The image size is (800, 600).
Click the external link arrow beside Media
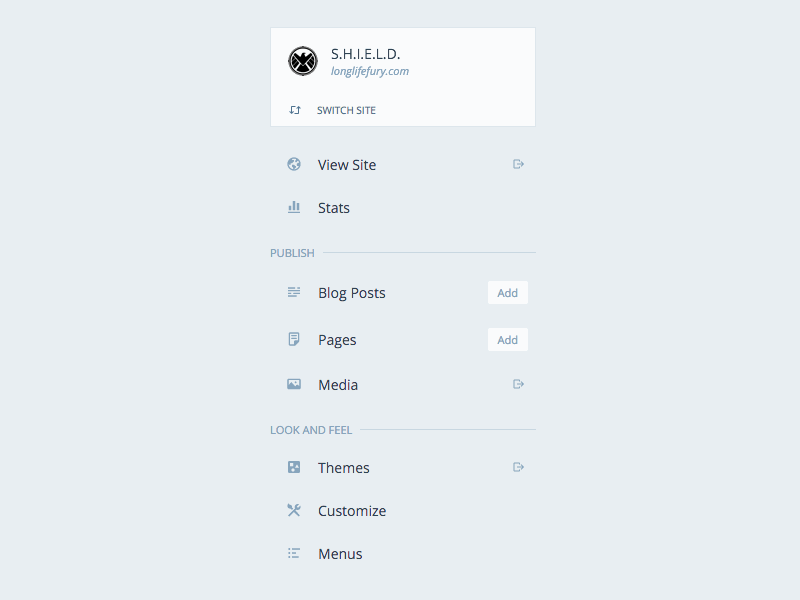tap(519, 384)
